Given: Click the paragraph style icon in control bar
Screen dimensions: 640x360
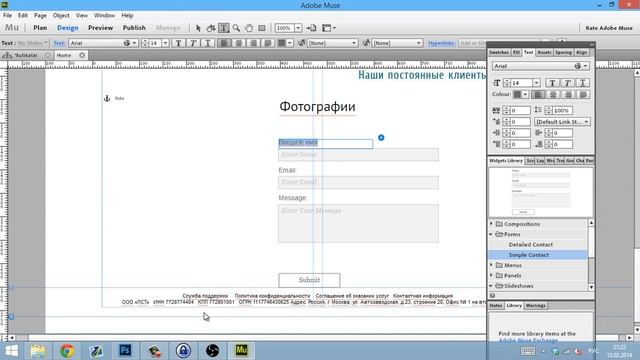Looking at the screenshot, I should [302, 43].
